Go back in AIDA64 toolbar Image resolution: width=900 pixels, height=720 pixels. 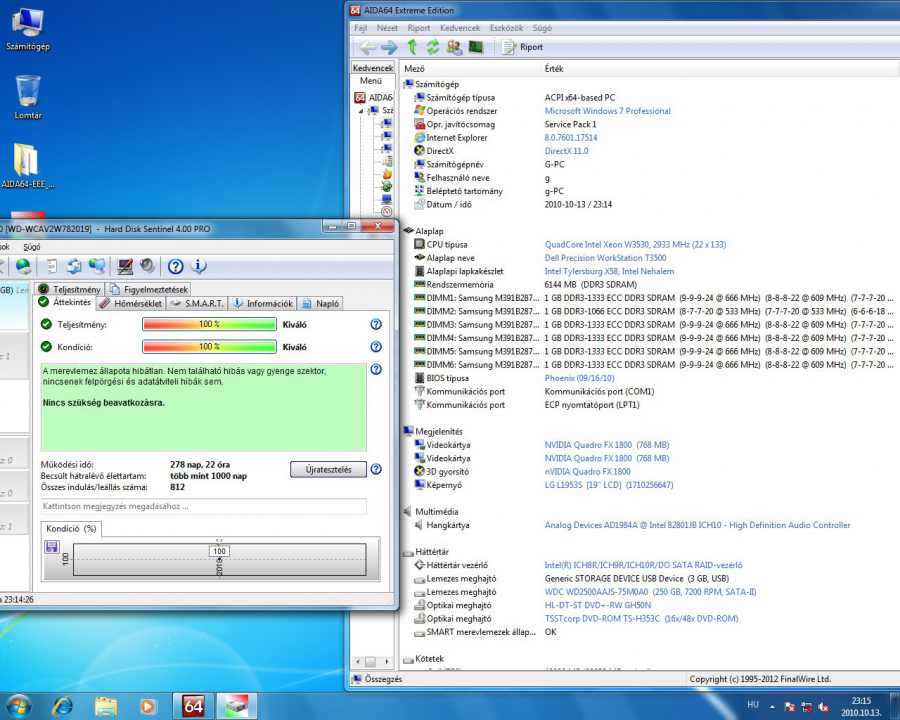367,47
